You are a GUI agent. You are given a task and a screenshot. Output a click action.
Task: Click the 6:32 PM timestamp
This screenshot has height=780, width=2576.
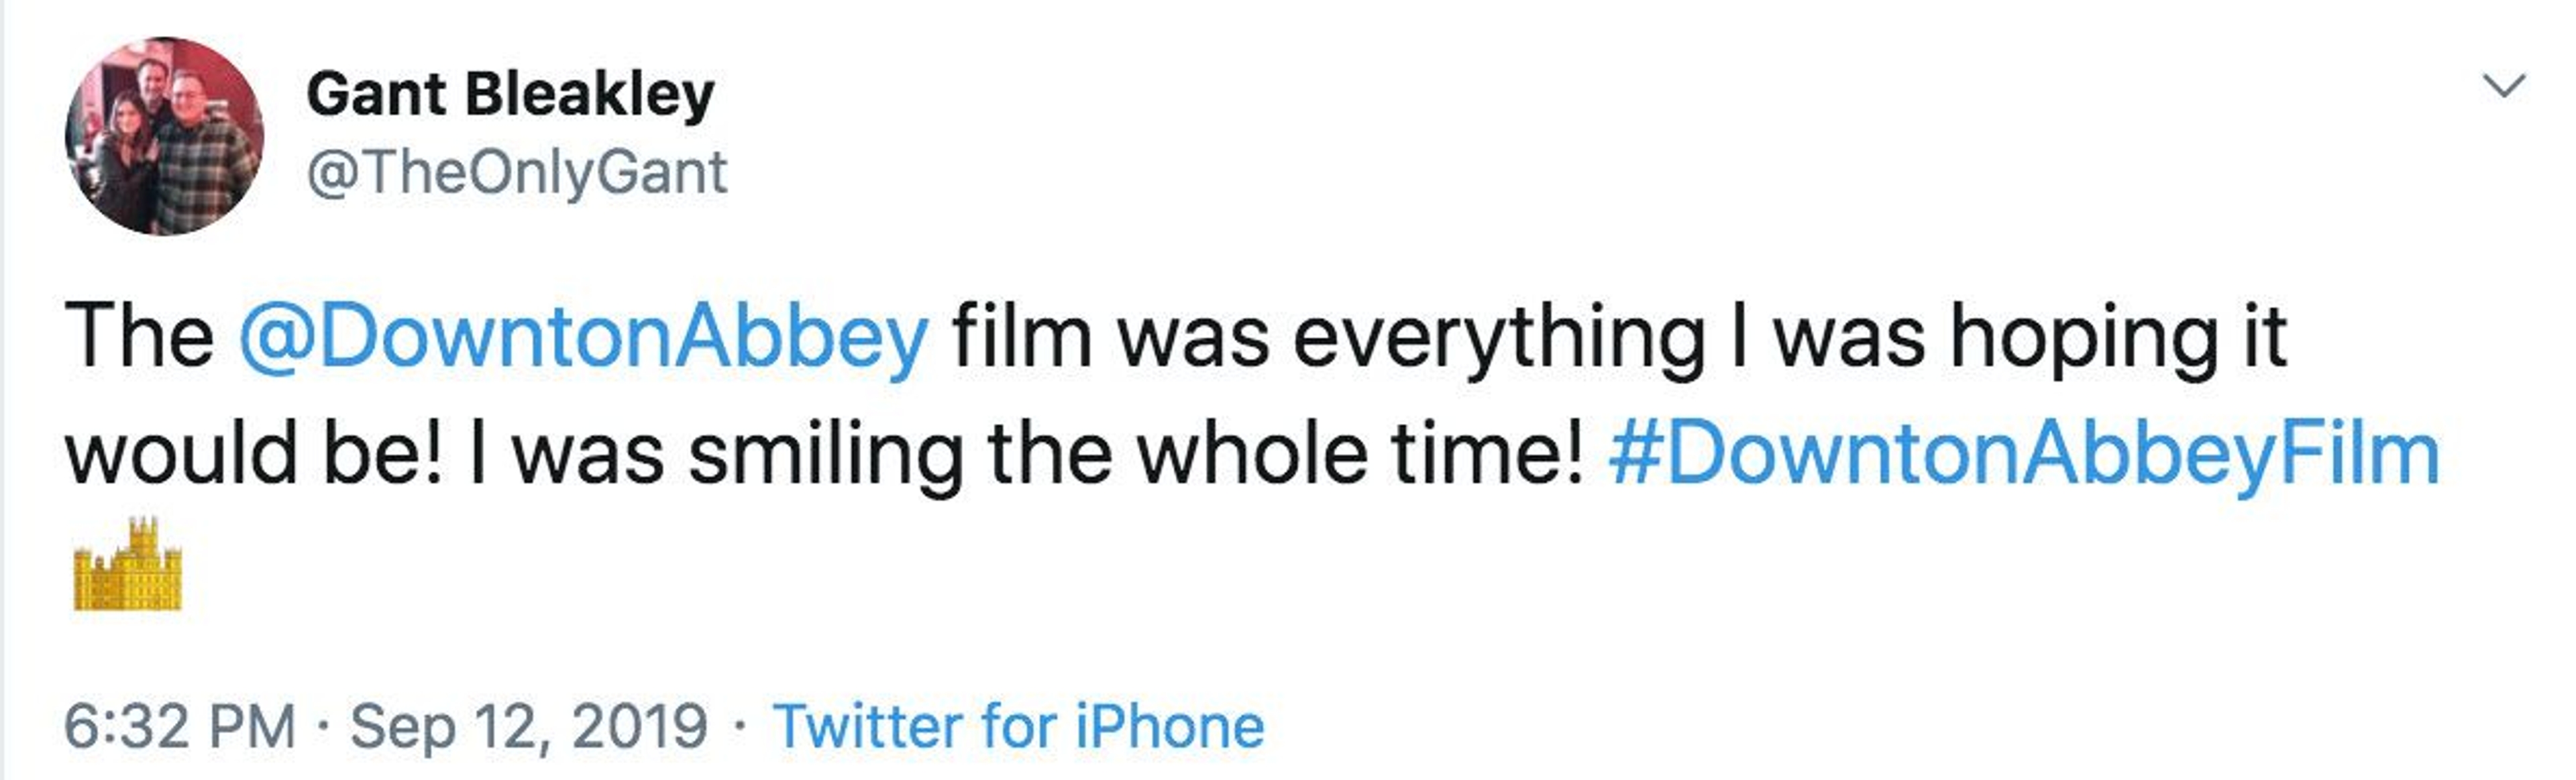pyautogui.click(x=180, y=725)
